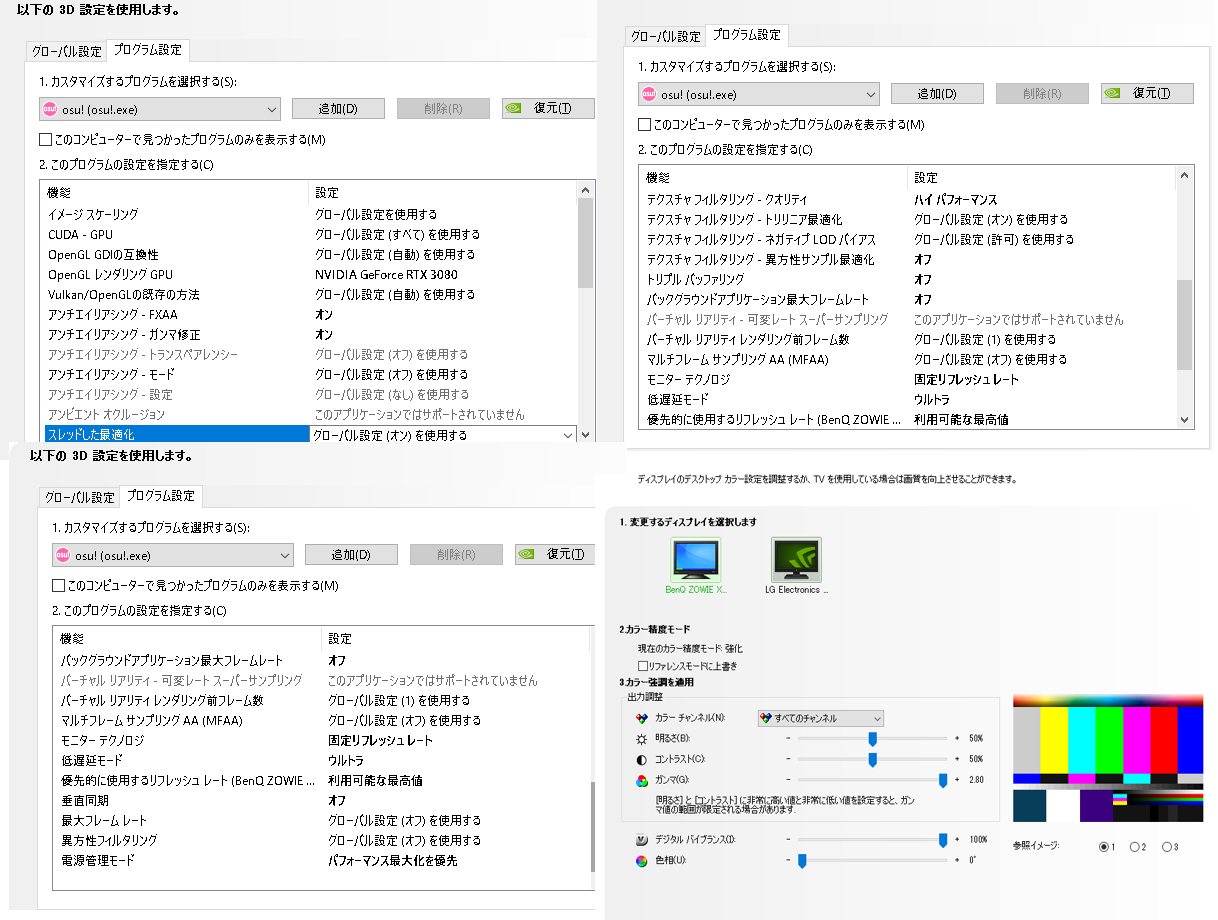Select reference image radio button 1
The height and width of the screenshot is (920, 1218).
click(x=1104, y=846)
